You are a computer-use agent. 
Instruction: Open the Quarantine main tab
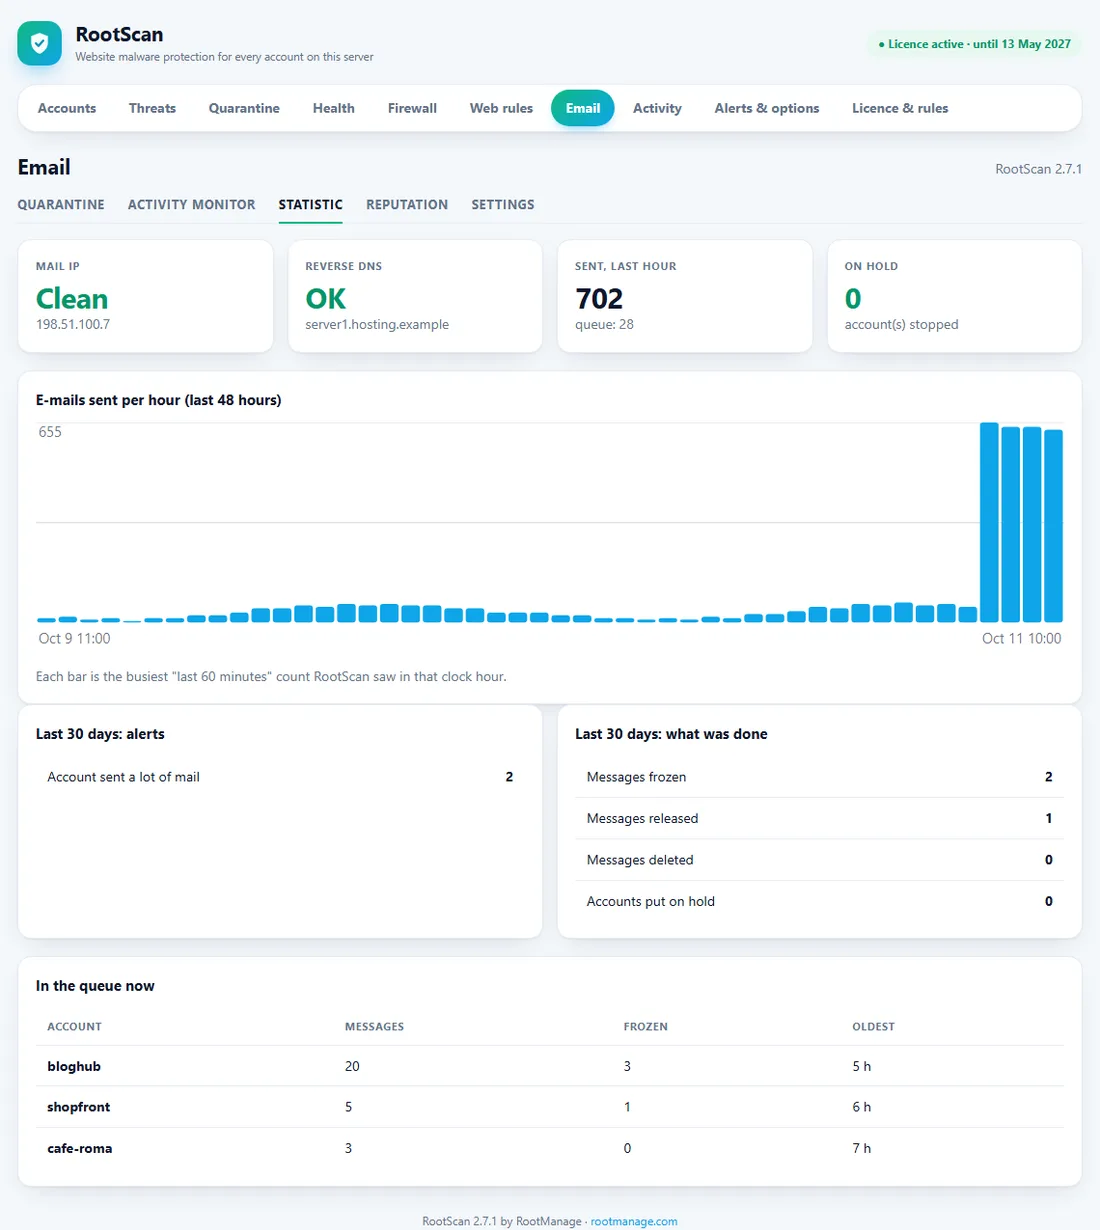244,108
